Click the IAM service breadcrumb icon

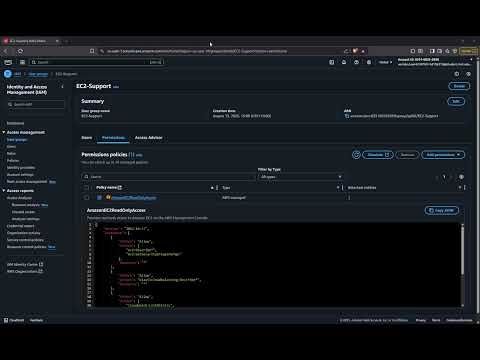point(8,74)
